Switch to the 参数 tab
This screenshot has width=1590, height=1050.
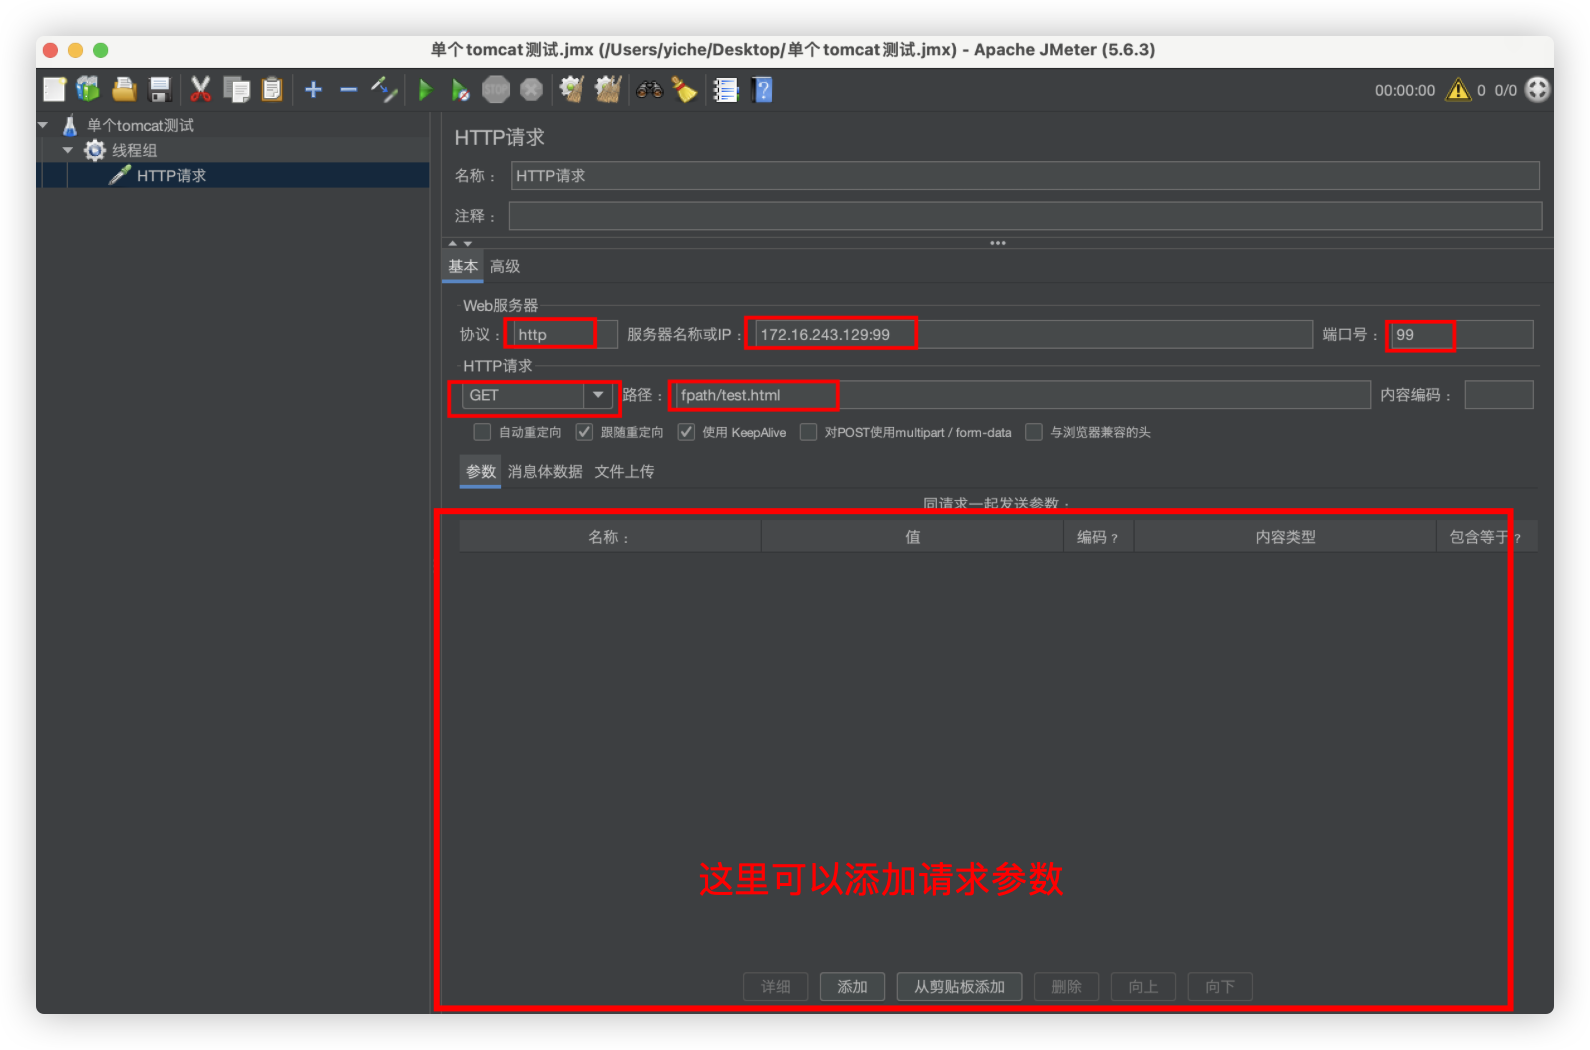tap(481, 472)
